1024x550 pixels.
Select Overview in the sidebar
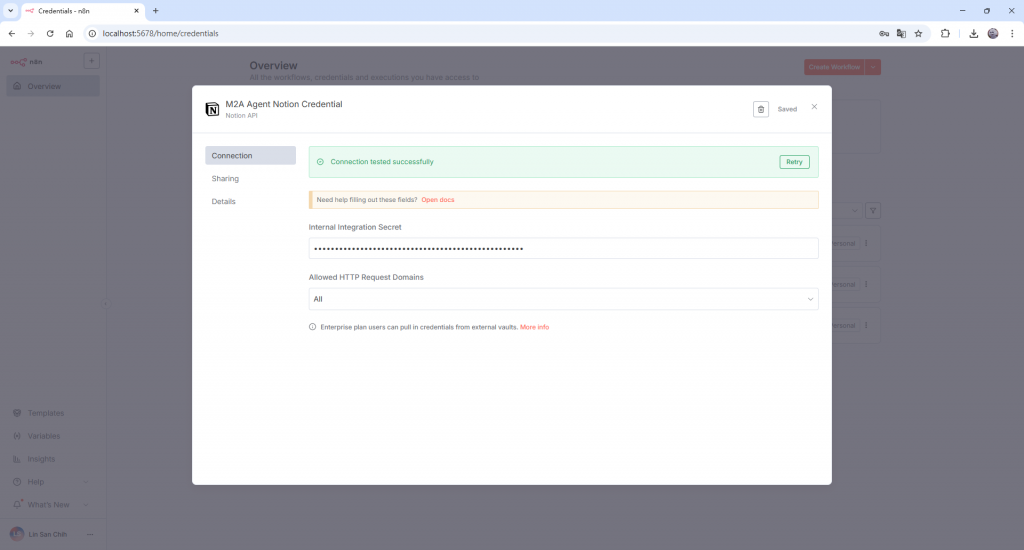tap(53, 86)
